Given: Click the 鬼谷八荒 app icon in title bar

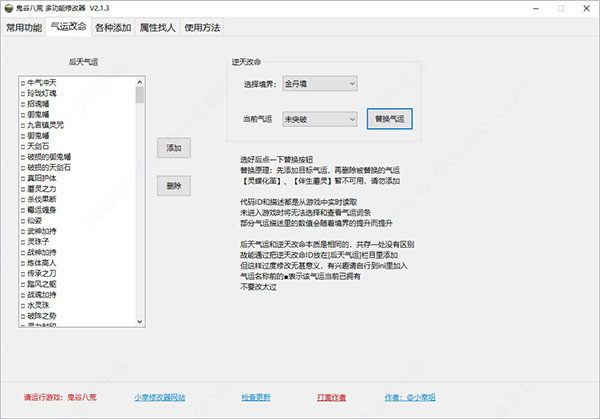Looking at the screenshot, I should pyautogui.click(x=9, y=8).
